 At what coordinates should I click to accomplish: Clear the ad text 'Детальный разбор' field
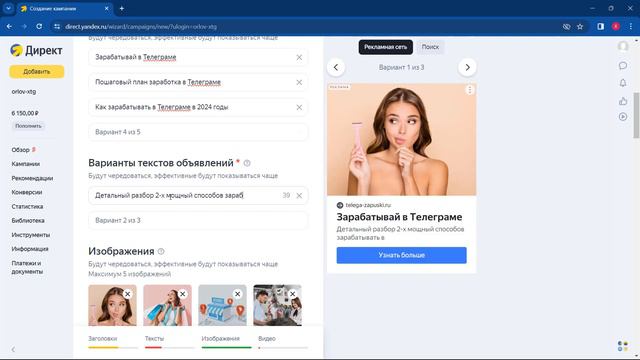[299, 196]
